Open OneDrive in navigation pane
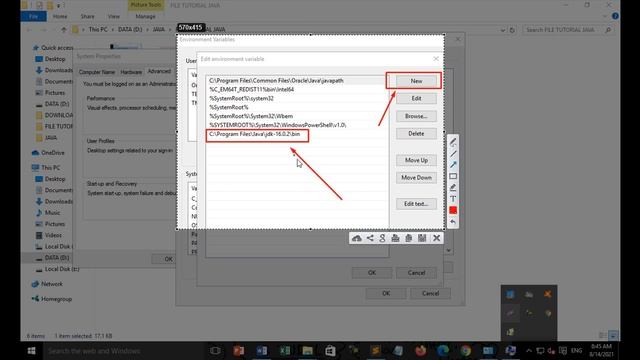The height and width of the screenshot is (360, 640). click(53, 153)
